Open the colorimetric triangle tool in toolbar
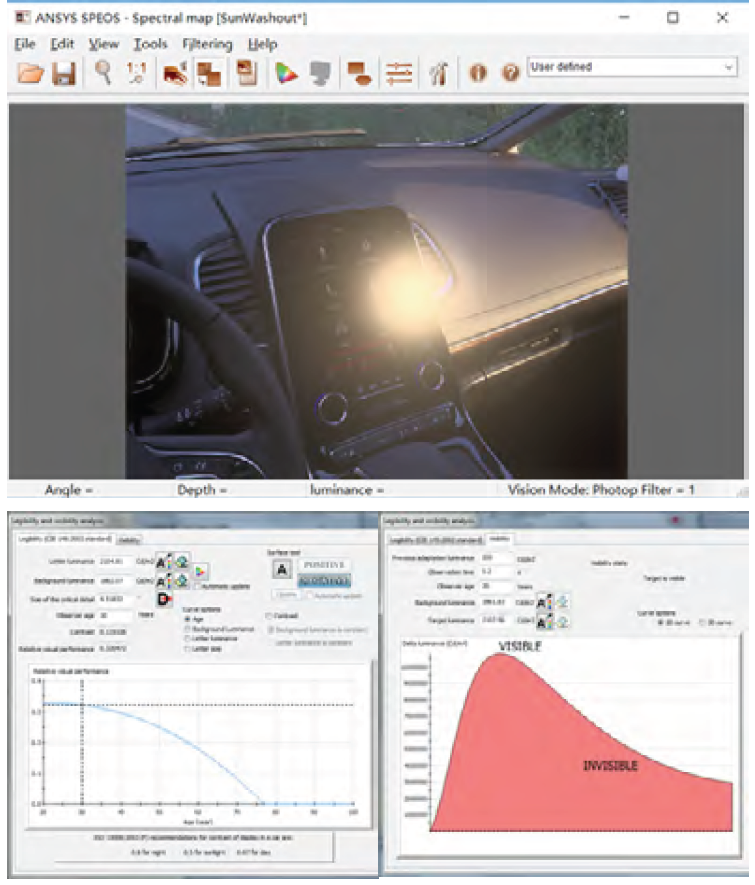 (x=287, y=74)
